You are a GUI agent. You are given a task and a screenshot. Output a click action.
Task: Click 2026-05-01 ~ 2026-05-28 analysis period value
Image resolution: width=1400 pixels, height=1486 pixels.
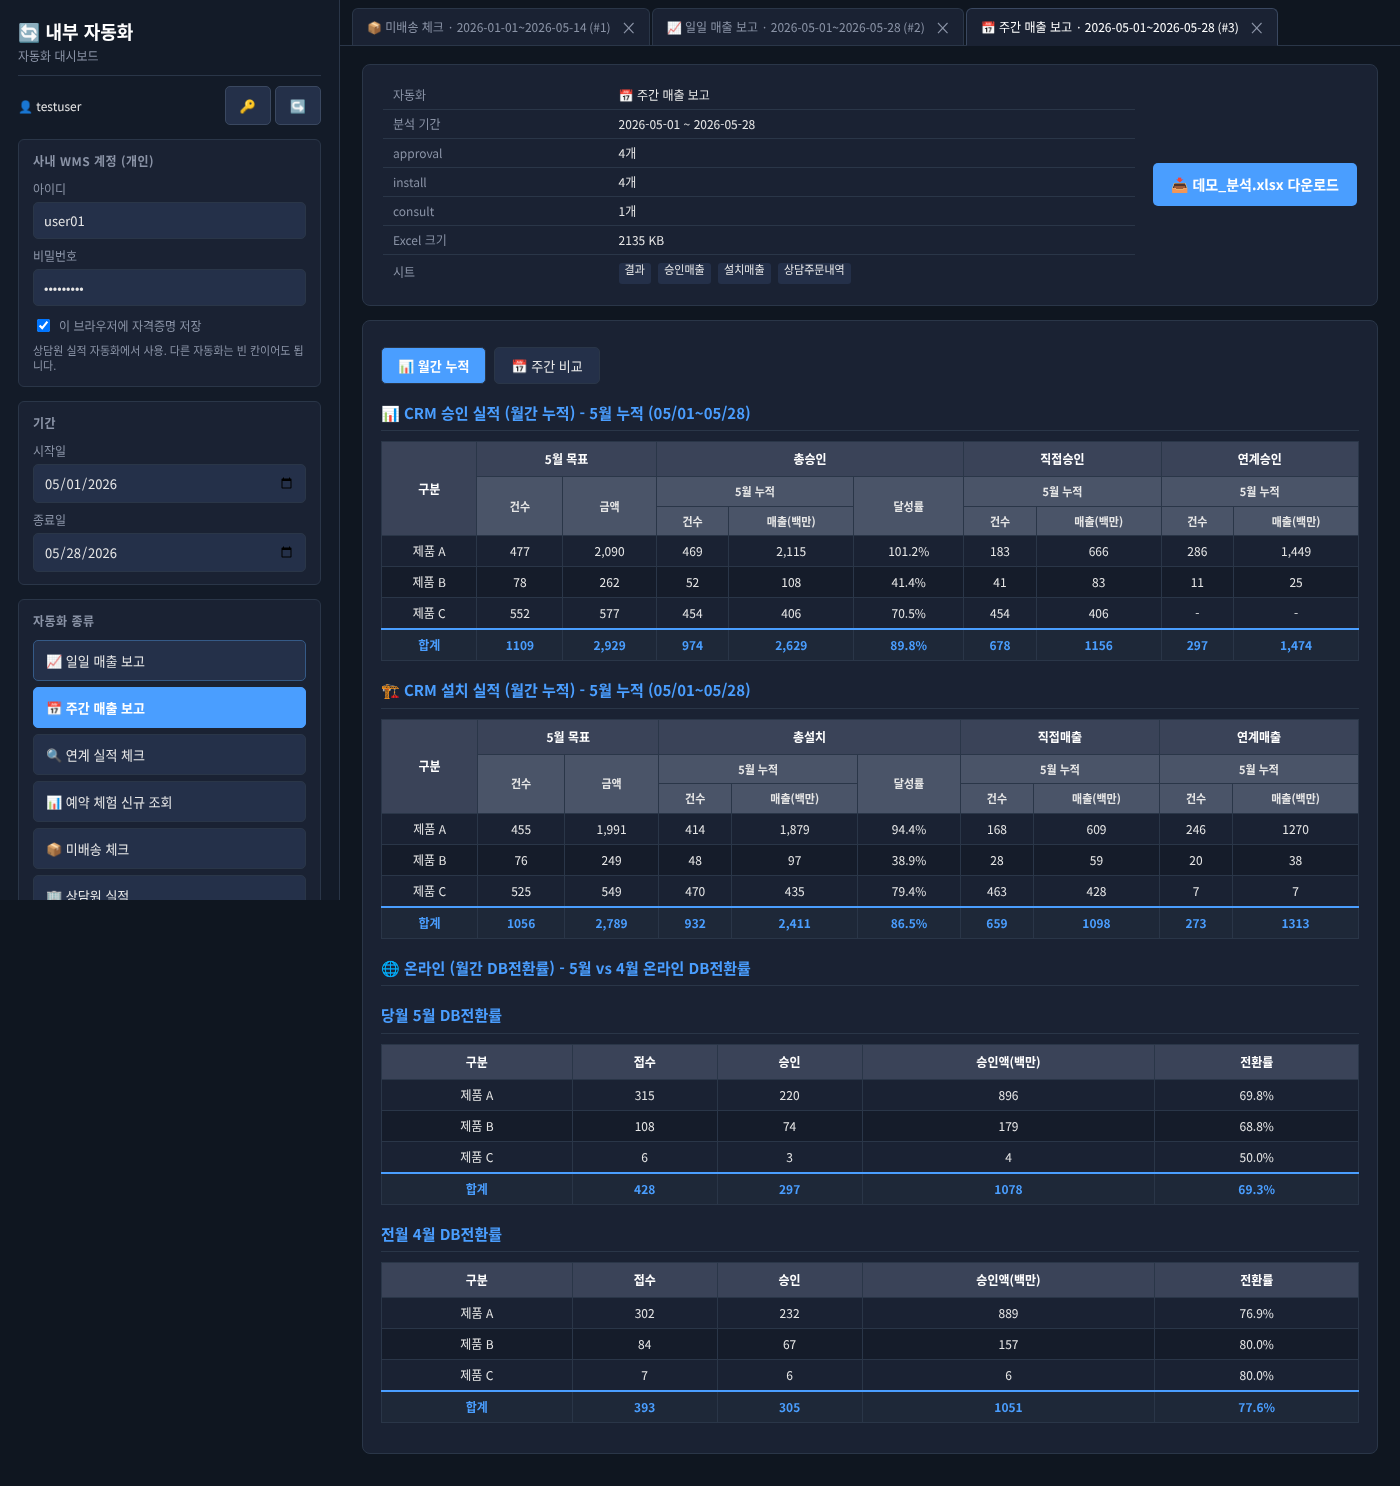[x=687, y=125]
